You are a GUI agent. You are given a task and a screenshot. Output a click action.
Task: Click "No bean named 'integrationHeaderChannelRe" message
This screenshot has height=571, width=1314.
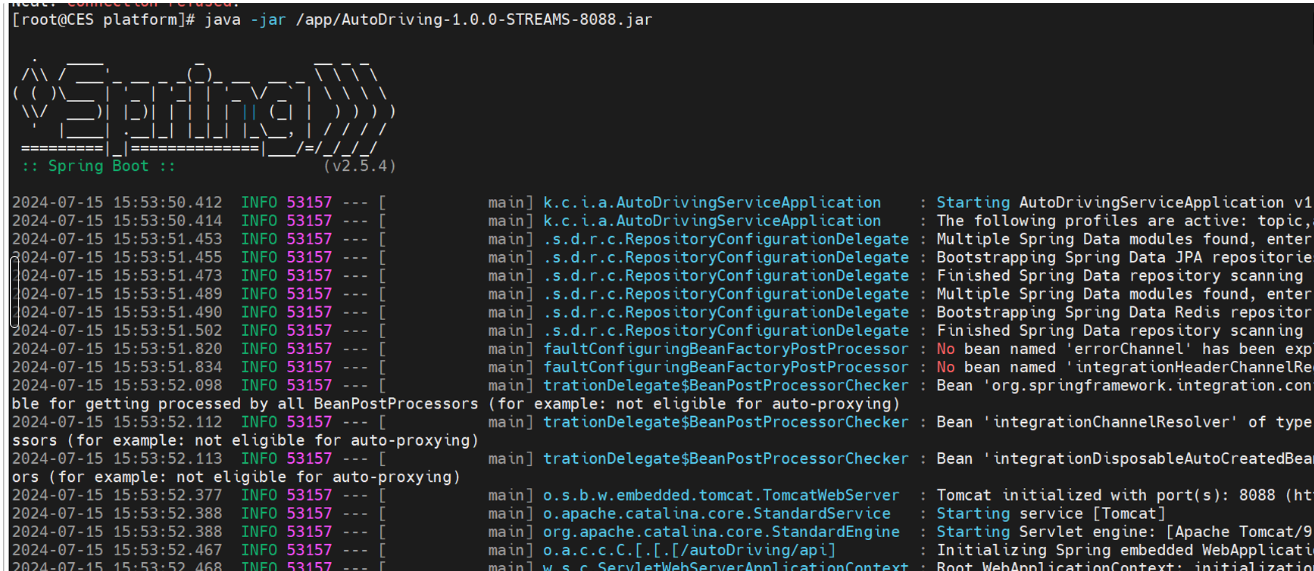(x=1124, y=367)
